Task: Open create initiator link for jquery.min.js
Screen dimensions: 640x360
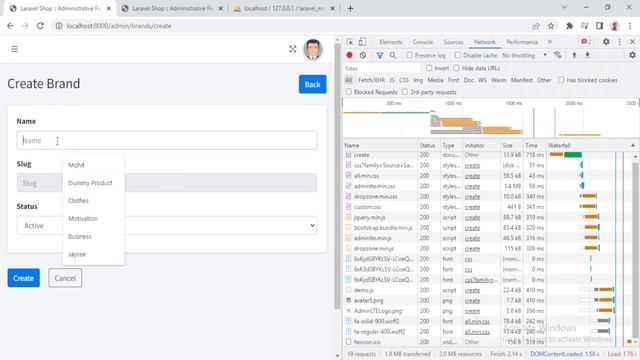Action: [x=472, y=218]
